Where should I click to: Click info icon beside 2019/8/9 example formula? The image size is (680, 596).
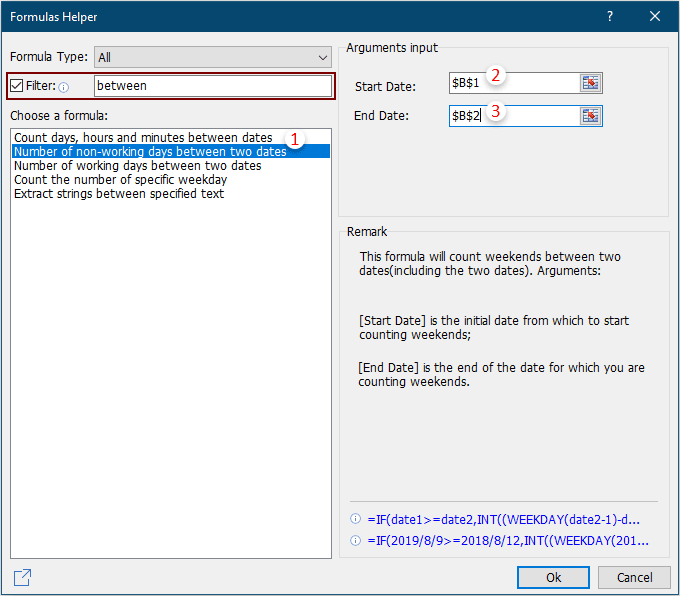(355, 541)
